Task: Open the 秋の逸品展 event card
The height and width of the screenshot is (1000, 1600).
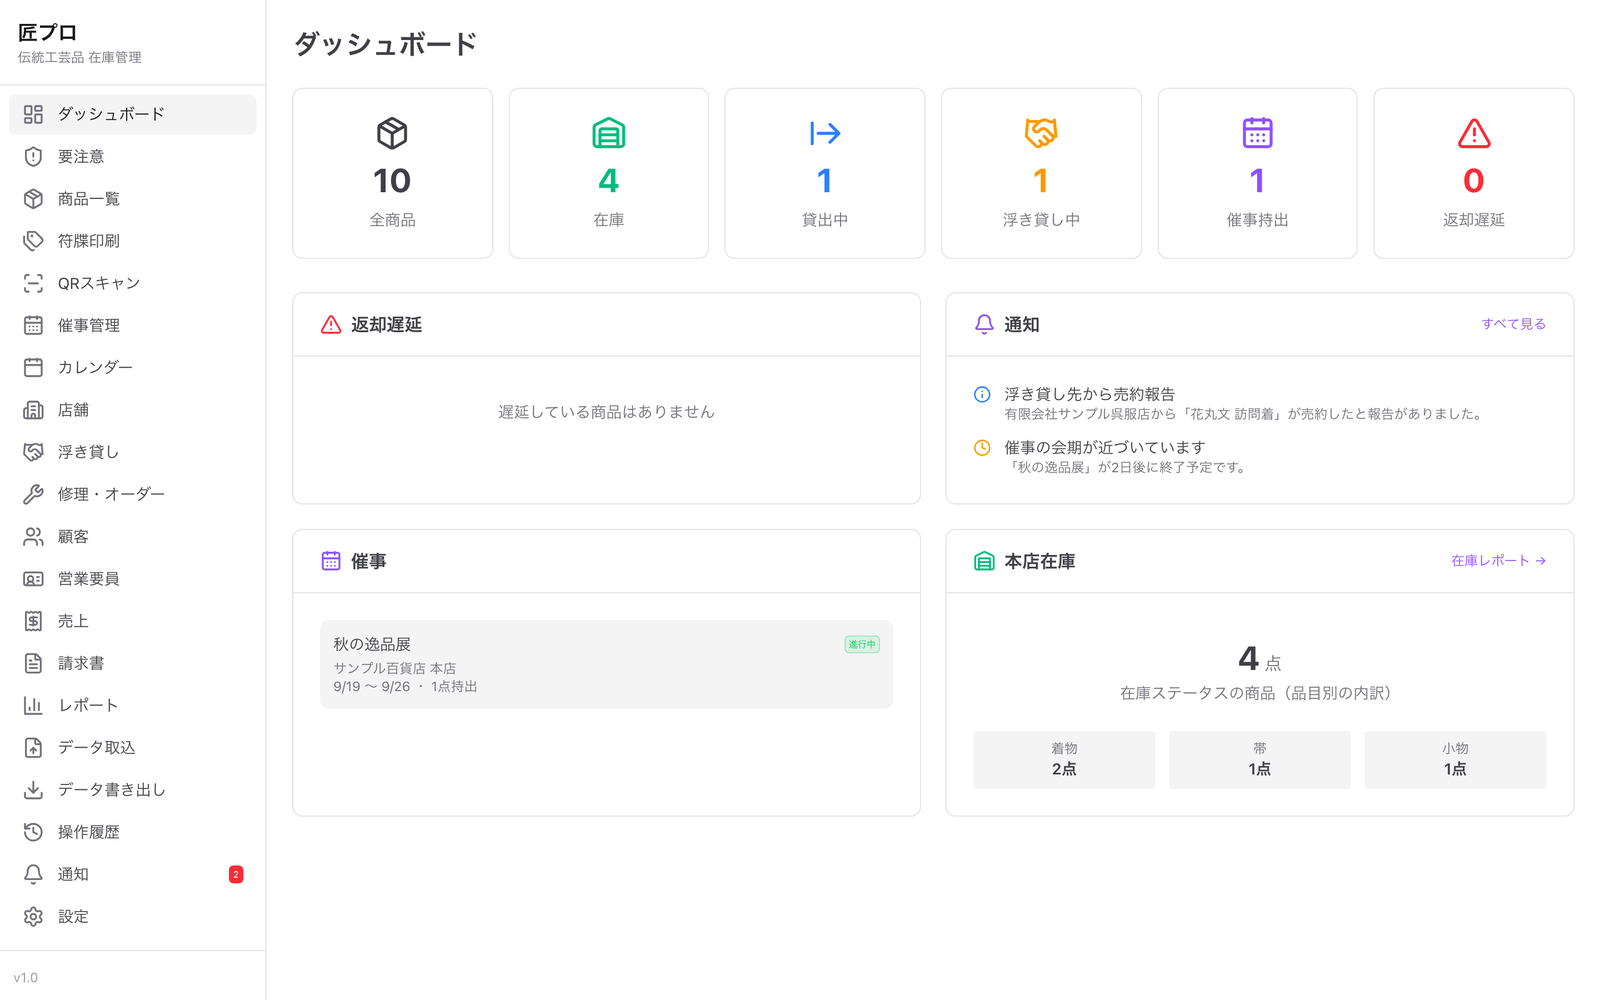Action: tap(606, 665)
